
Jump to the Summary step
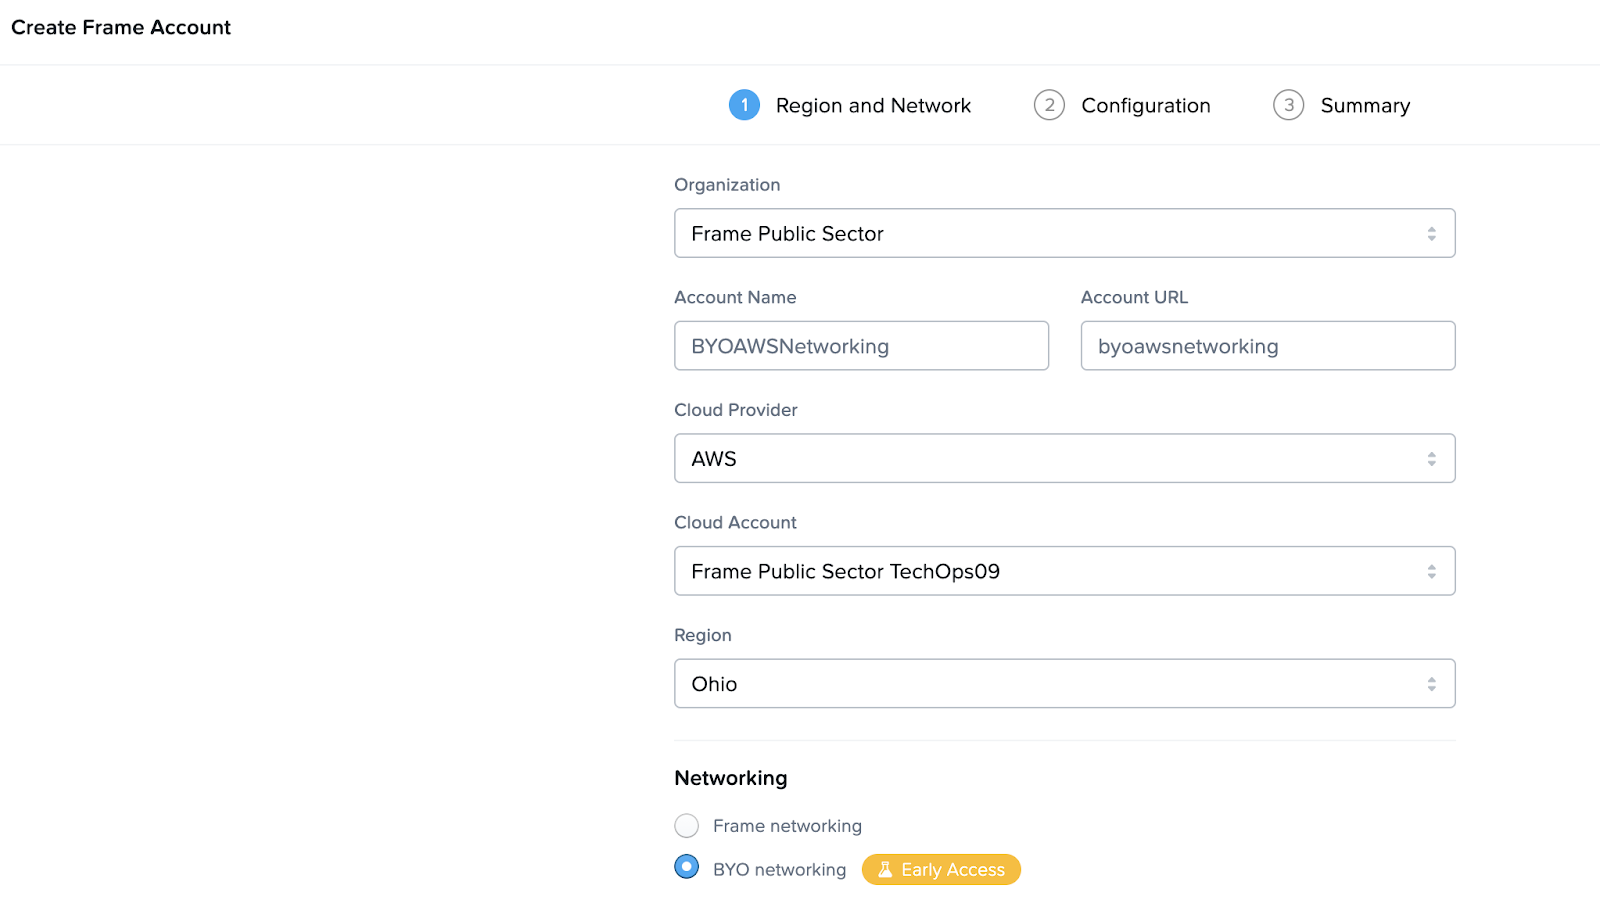click(1364, 106)
